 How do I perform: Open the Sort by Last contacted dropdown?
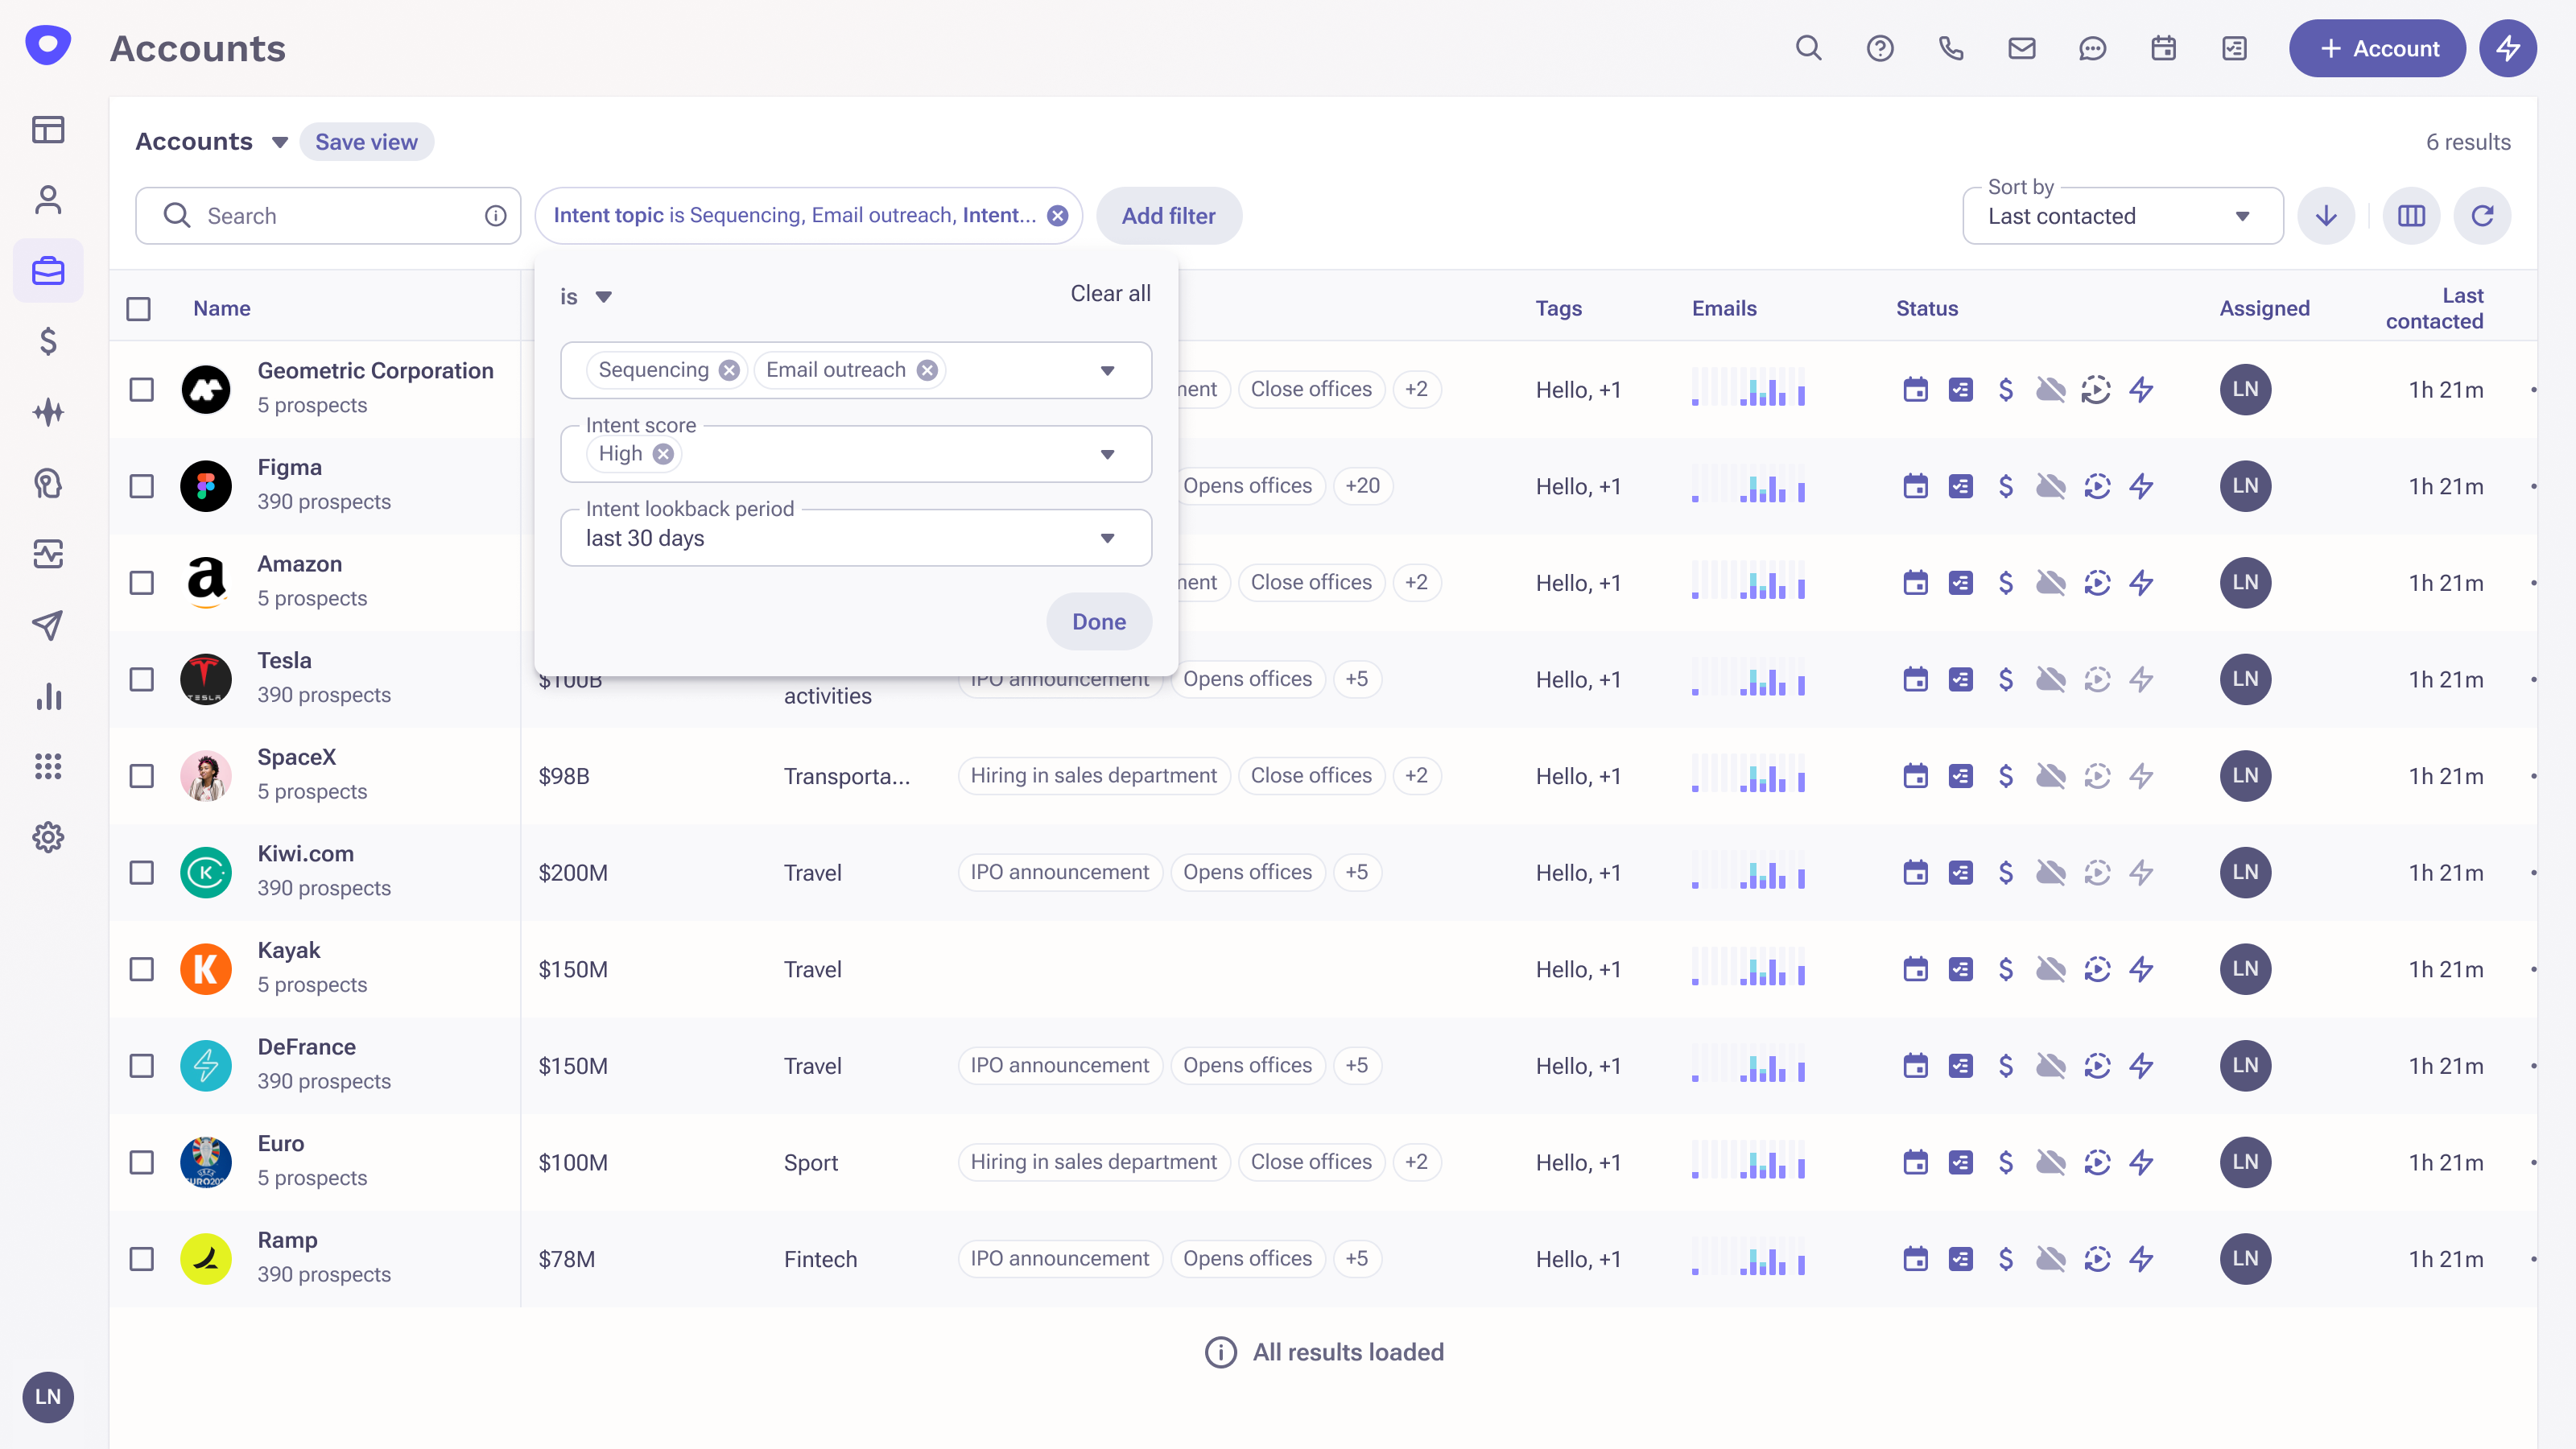point(2122,216)
